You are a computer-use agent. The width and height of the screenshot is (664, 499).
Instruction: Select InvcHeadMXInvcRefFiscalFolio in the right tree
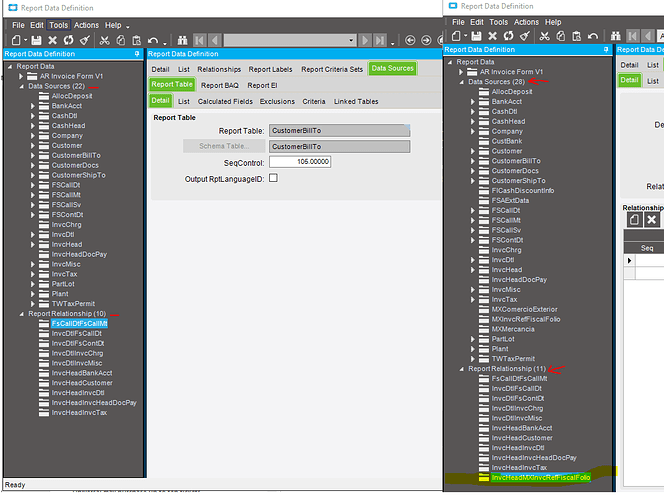541,478
